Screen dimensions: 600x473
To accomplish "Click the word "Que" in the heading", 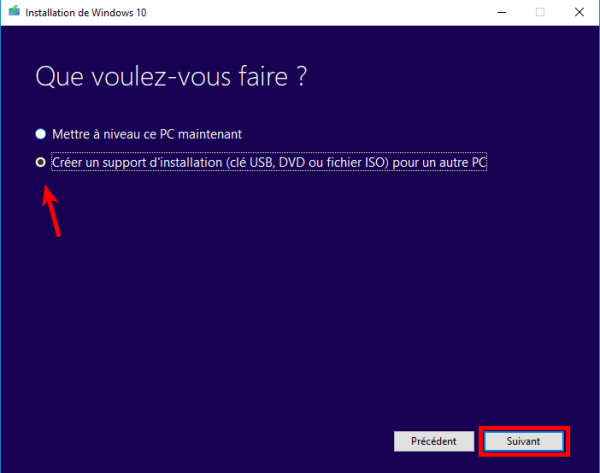I will pyautogui.click(x=57, y=78).
